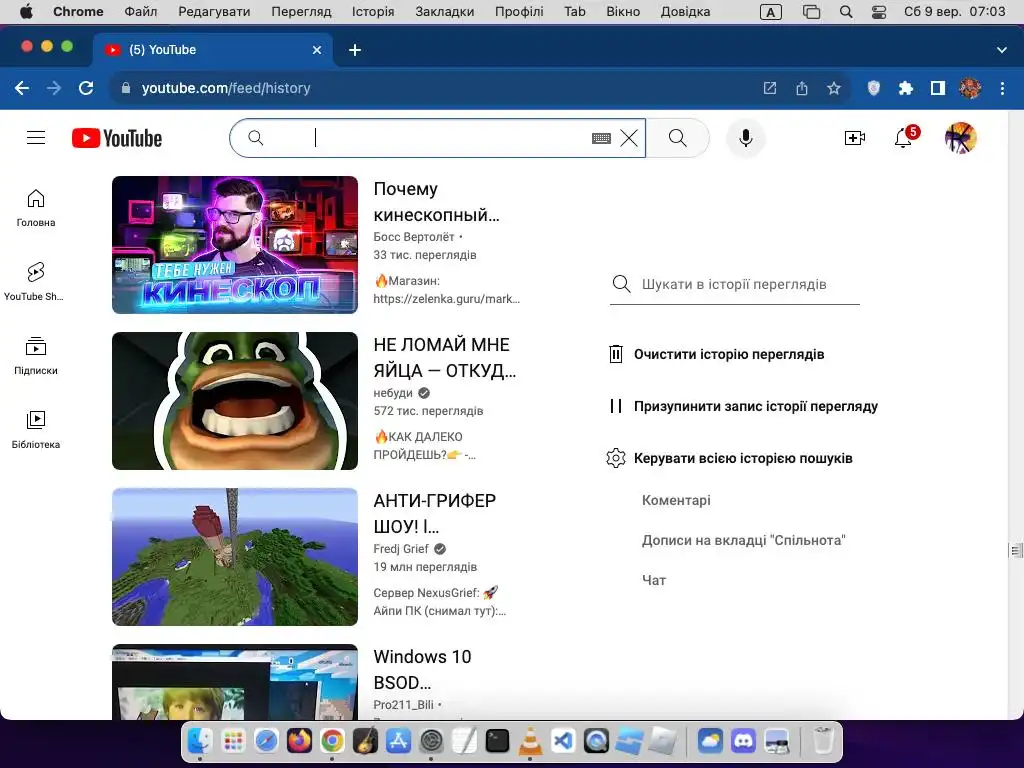Open the Pro211_Bili channel
The height and width of the screenshot is (768, 1024).
[404, 705]
